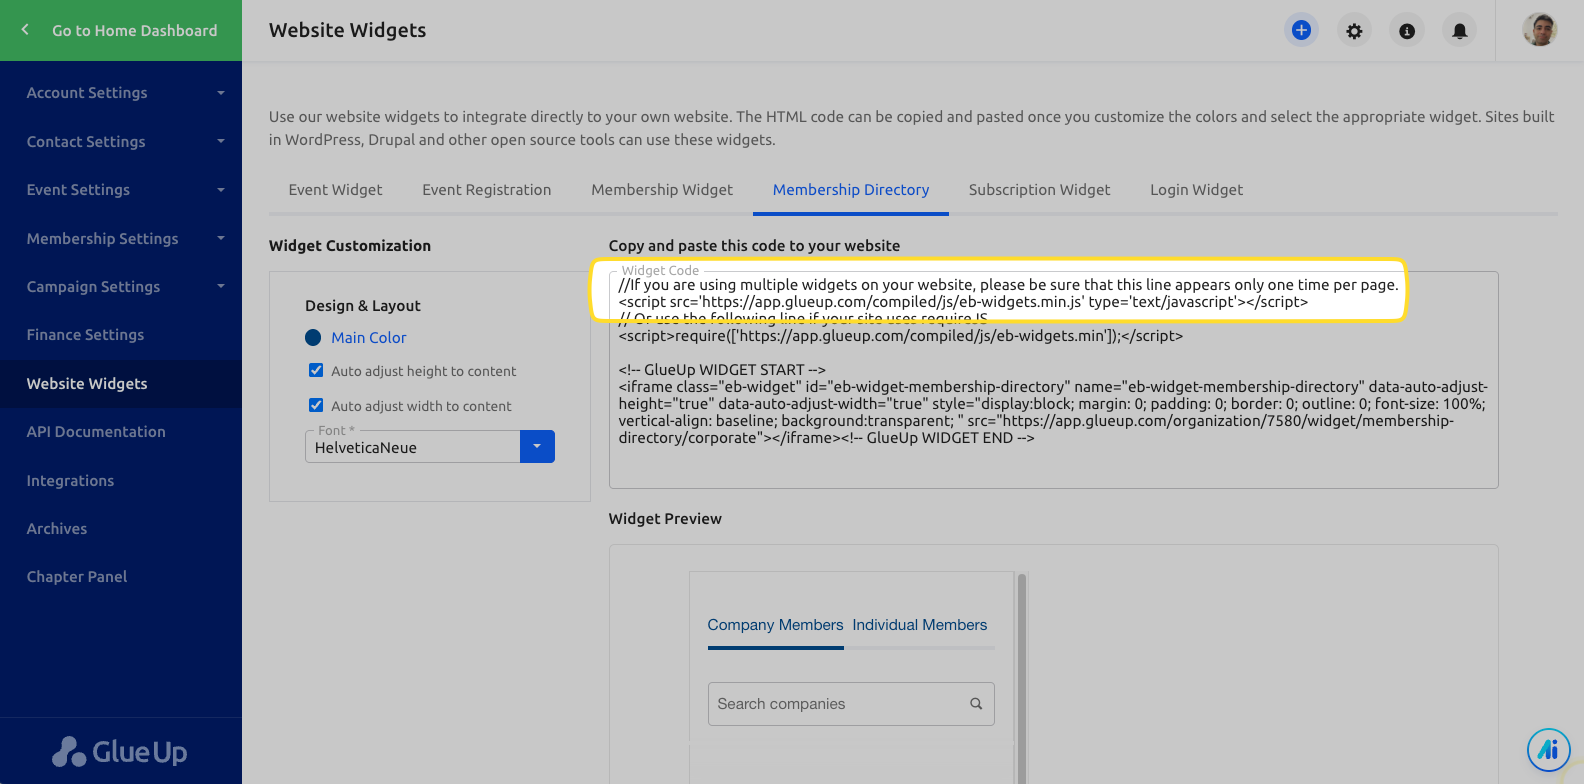Open Archives in sidebar

click(x=121, y=529)
